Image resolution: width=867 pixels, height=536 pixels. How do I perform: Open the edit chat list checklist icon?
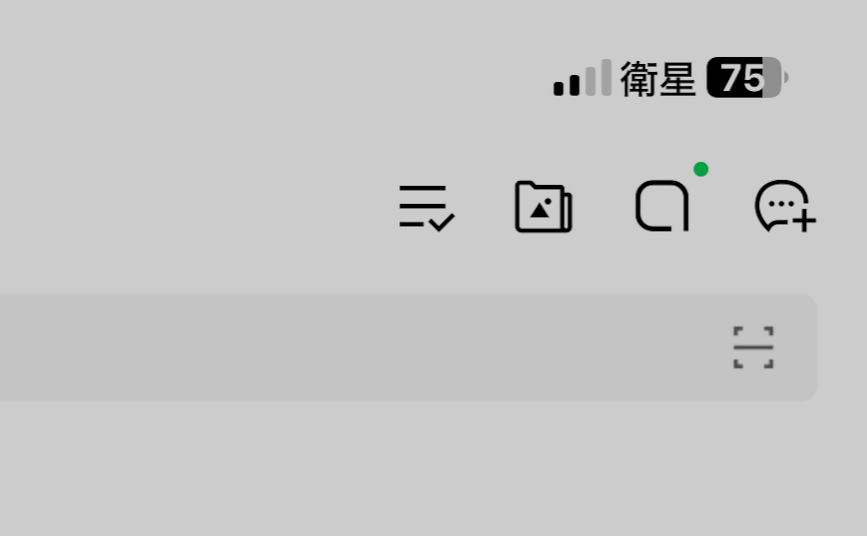(x=426, y=207)
